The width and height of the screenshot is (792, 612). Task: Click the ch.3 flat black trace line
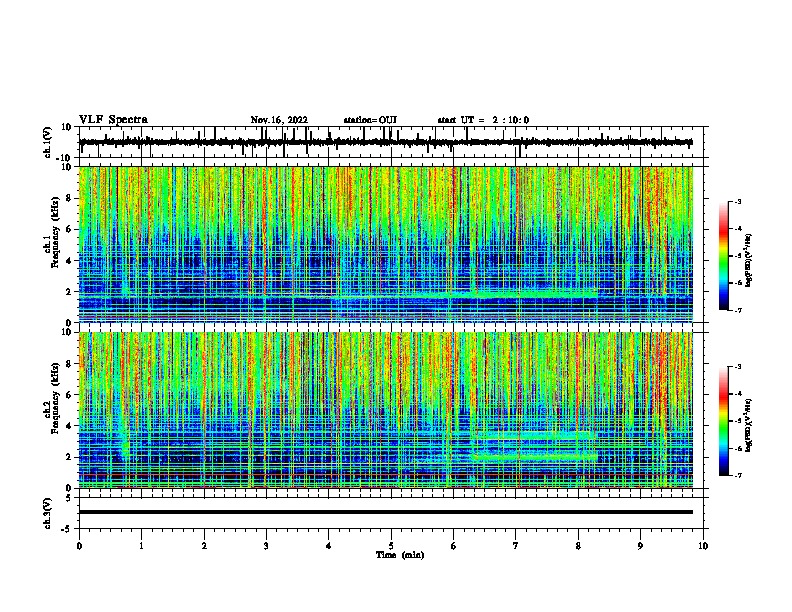pyautogui.click(x=386, y=512)
